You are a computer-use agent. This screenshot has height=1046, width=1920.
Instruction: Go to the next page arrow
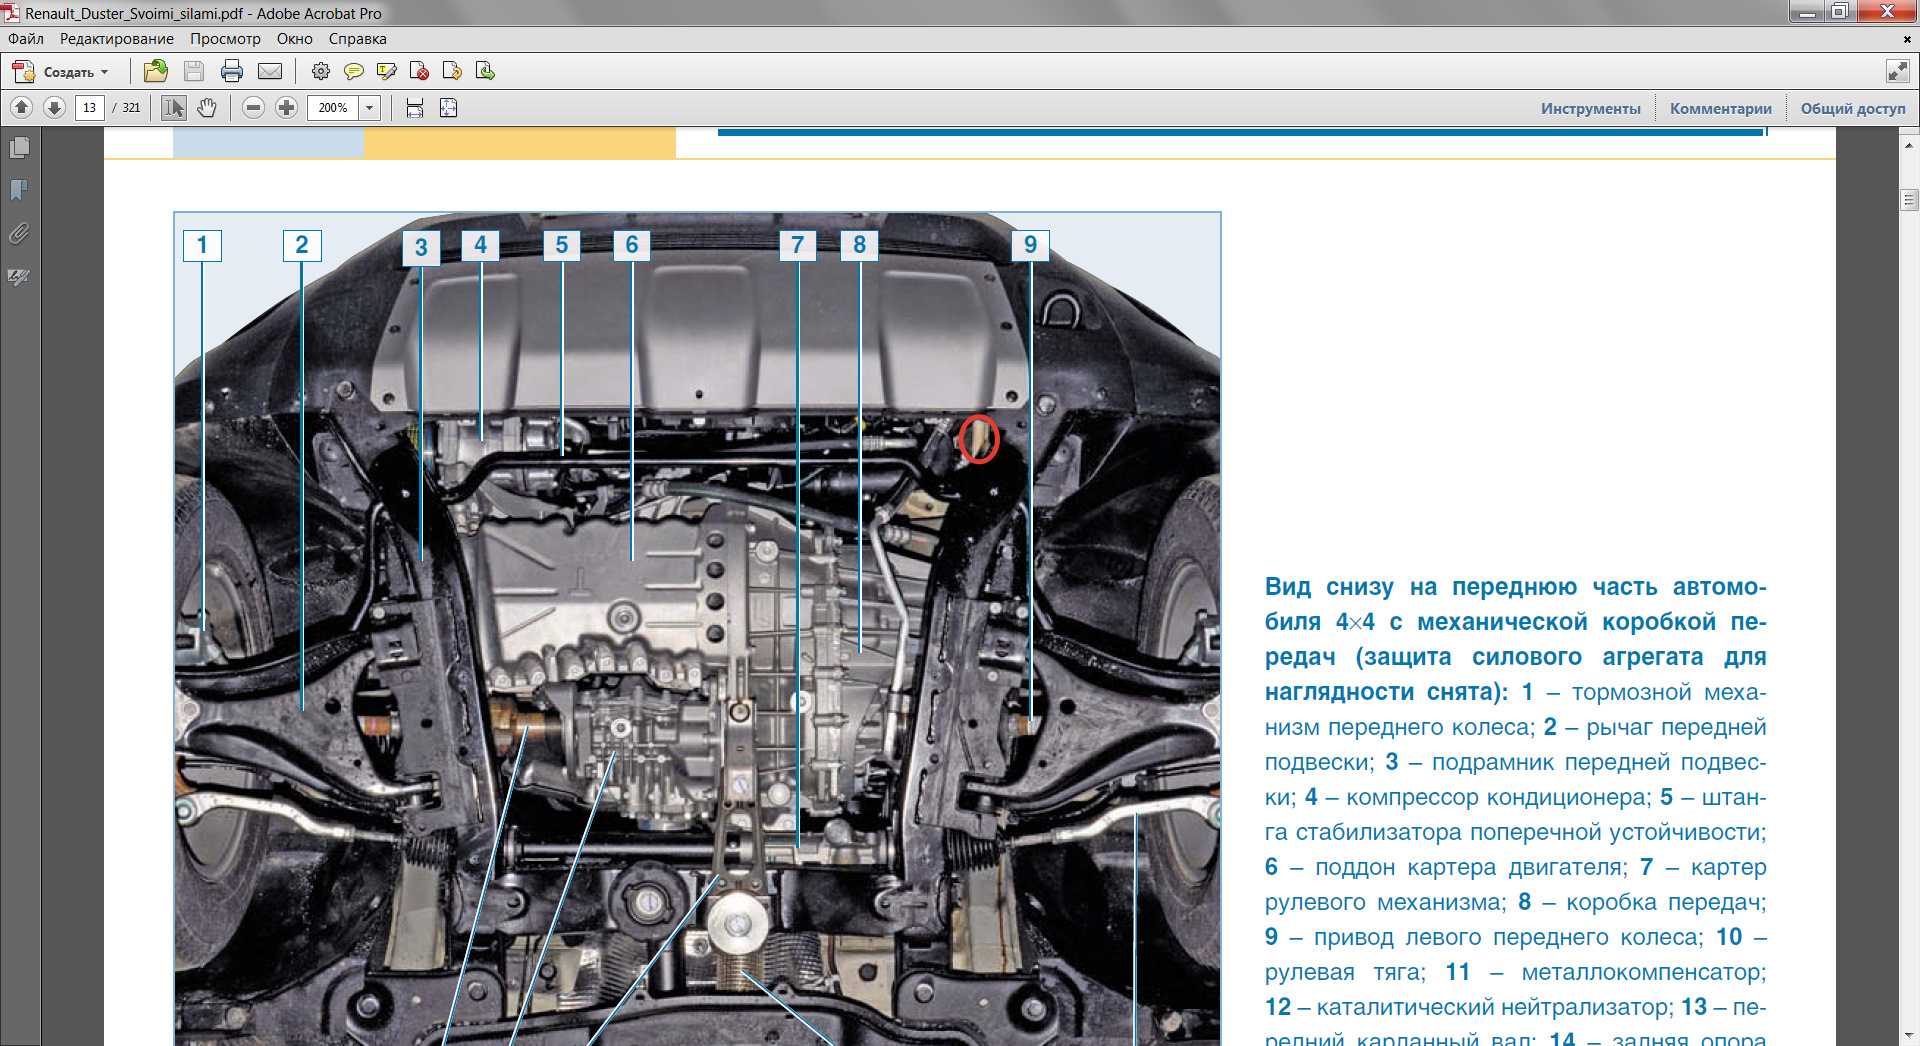tap(54, 107)
